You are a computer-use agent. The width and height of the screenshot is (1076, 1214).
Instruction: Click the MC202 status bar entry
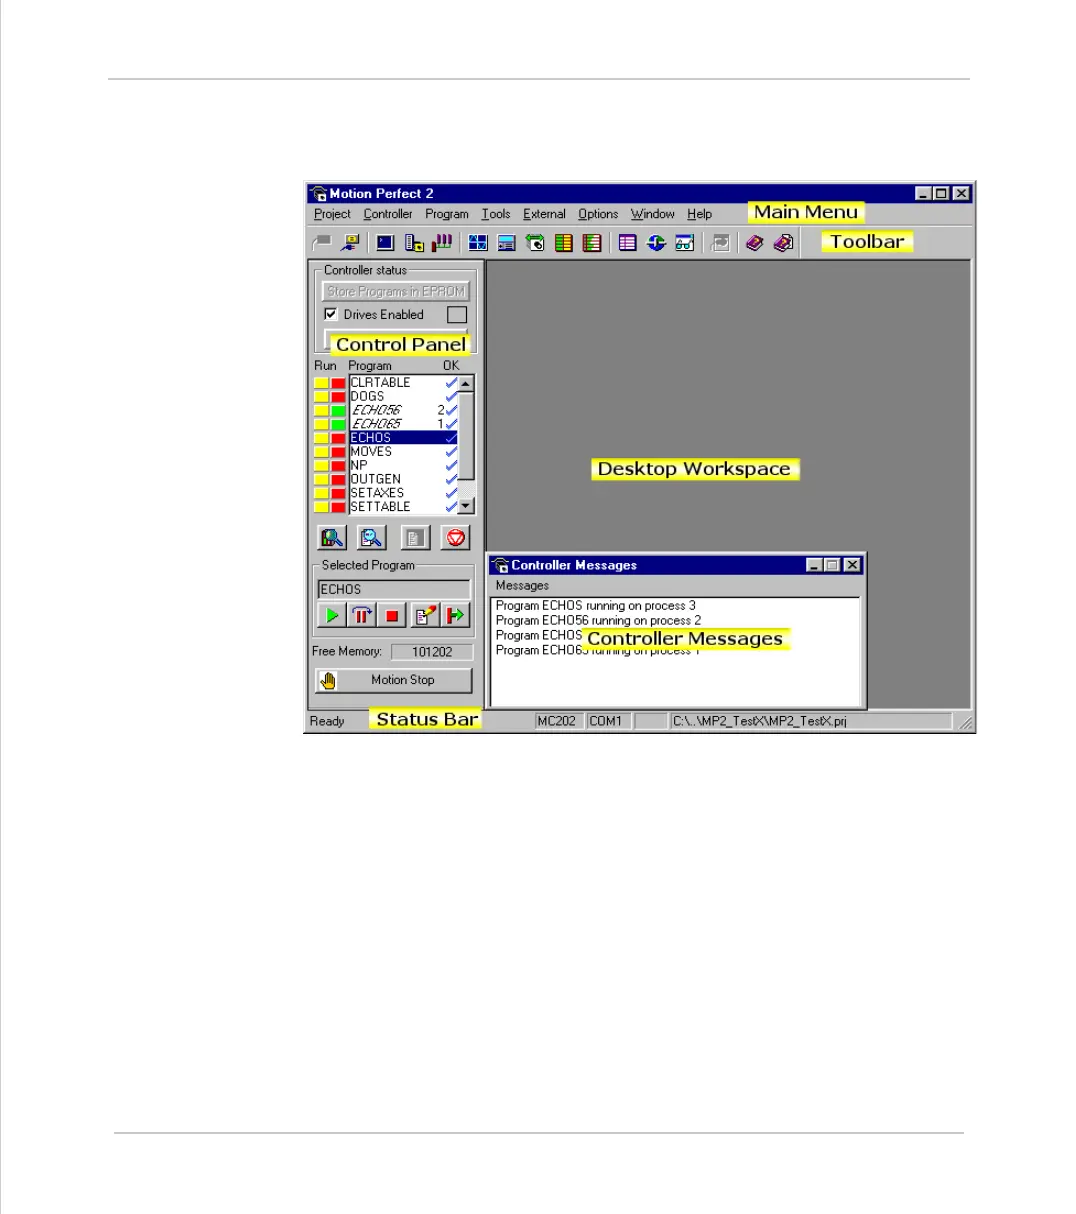557,721
